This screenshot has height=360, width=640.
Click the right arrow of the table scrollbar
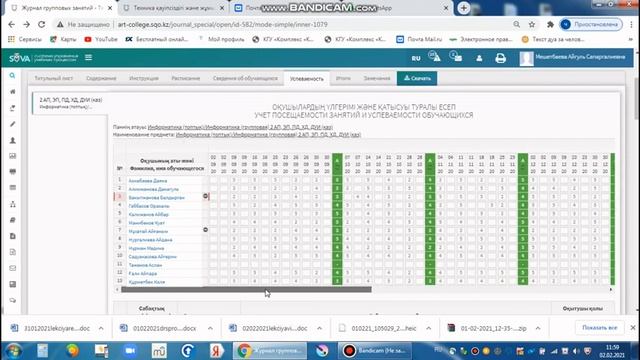click(611, 289)
